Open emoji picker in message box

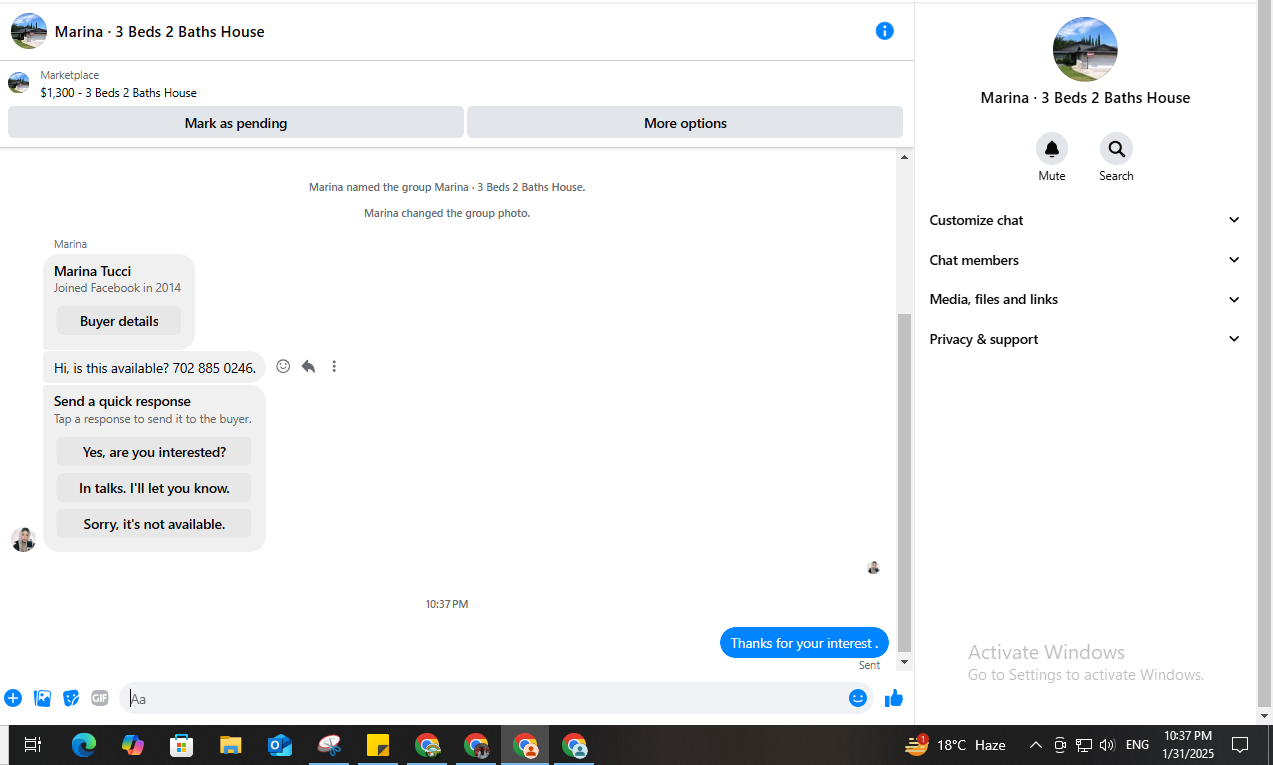[858, 698]
